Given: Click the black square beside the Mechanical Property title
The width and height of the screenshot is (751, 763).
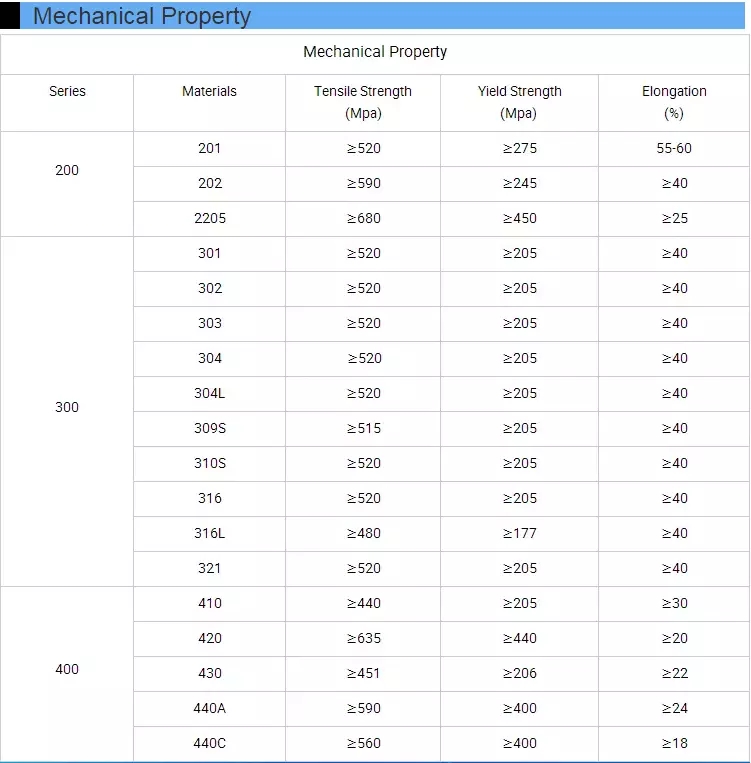Looking at the screenshot, I should [10, 16].
